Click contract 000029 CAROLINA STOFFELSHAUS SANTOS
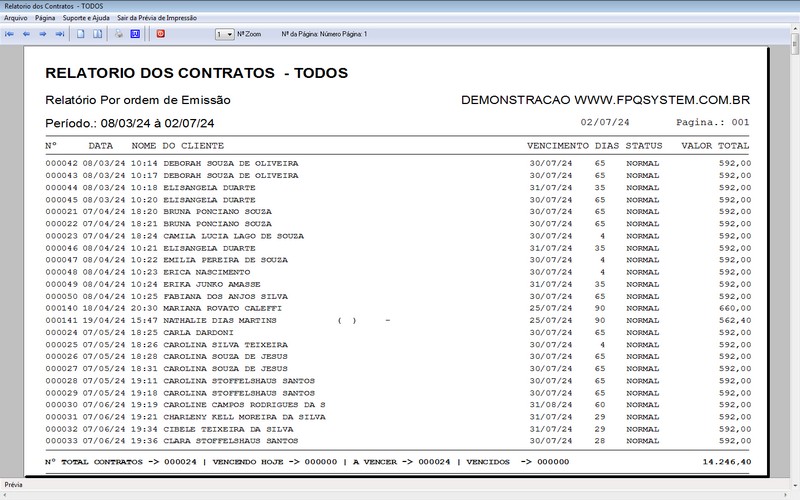The image size is (800, 500). [398, 393]
